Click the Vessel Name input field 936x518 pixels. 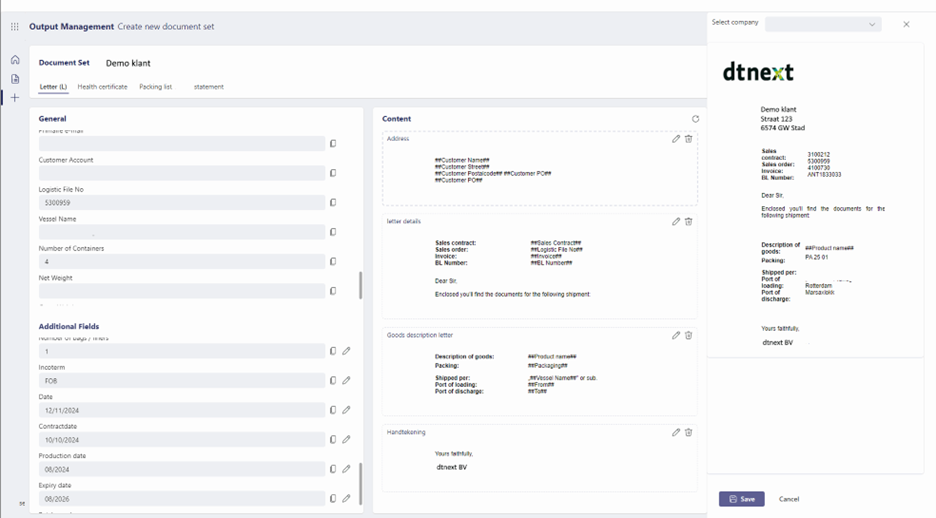182,232
